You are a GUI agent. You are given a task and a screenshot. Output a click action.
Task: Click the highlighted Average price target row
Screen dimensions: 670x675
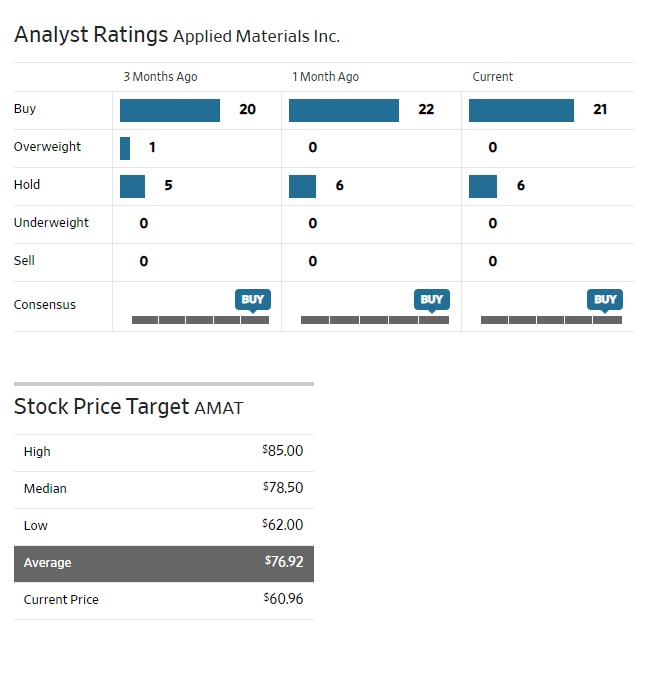(x=163, y=563)
